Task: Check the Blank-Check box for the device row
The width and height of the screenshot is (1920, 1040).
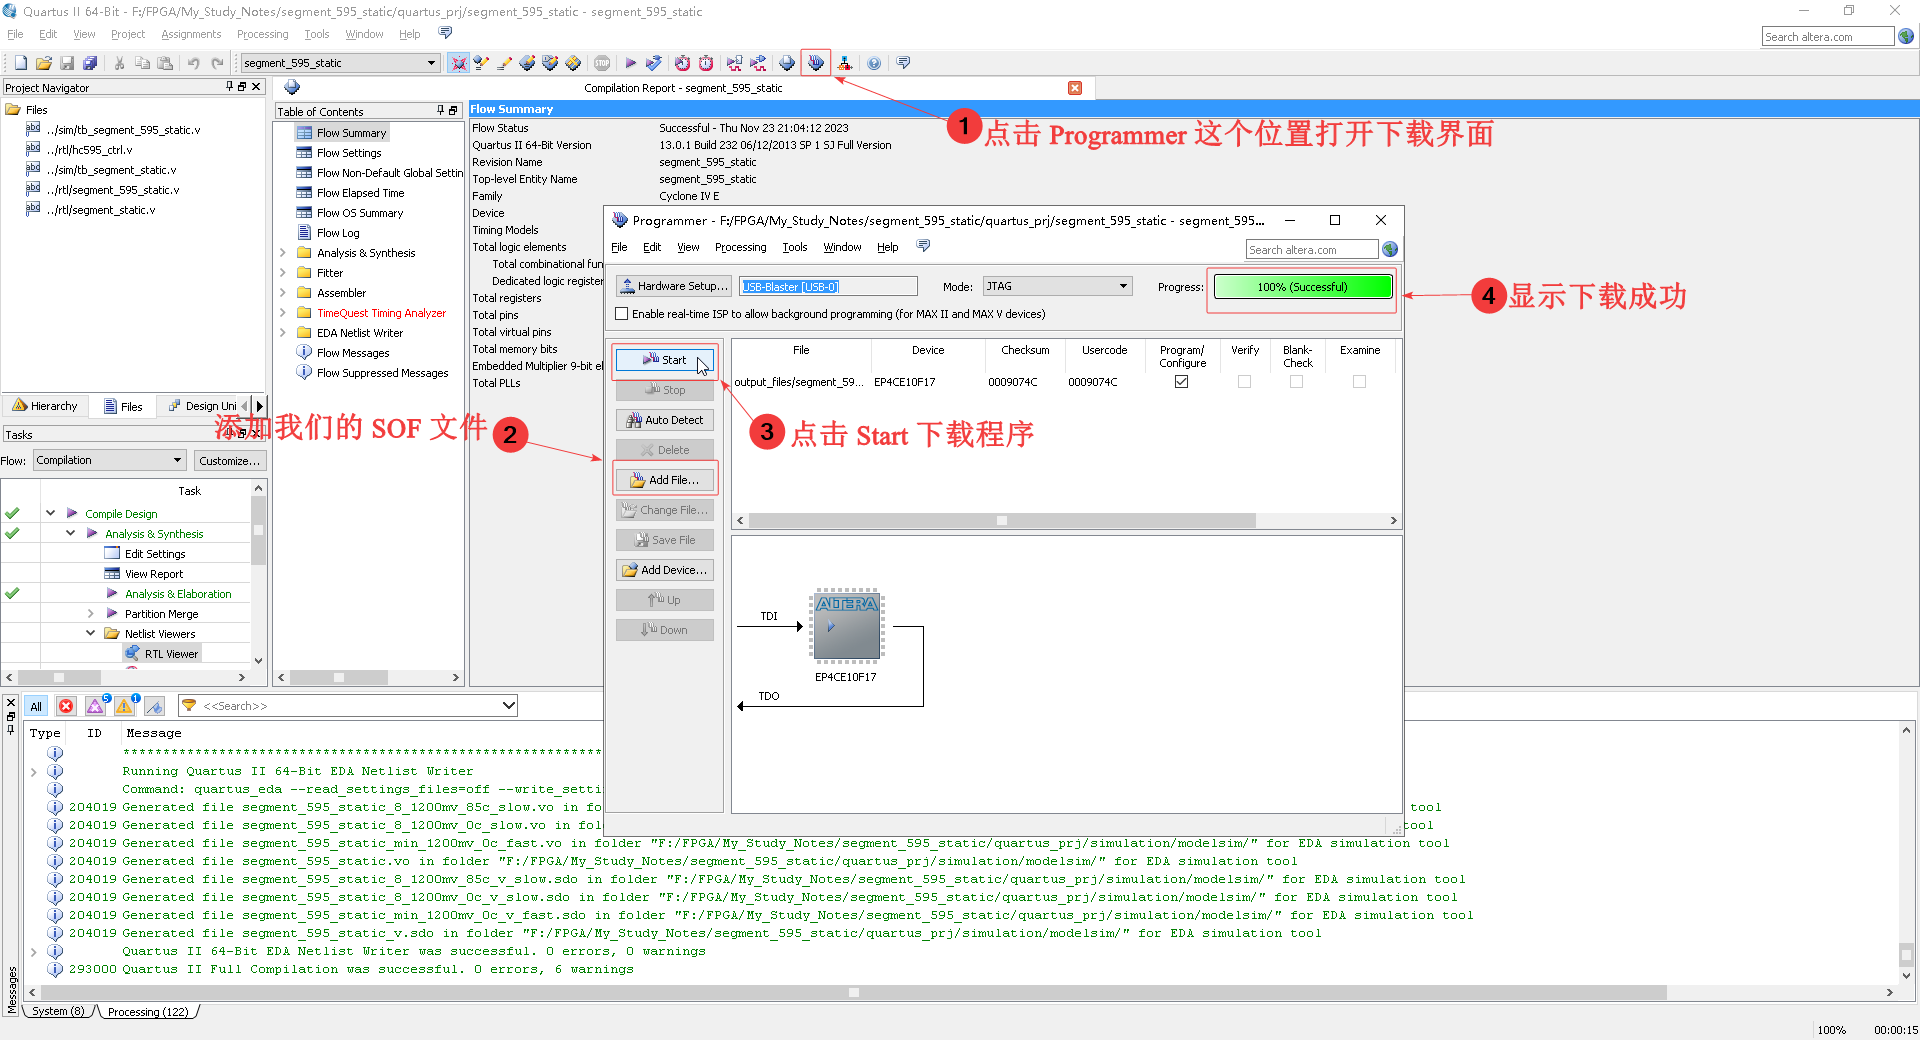Action: coord(1297,382)
